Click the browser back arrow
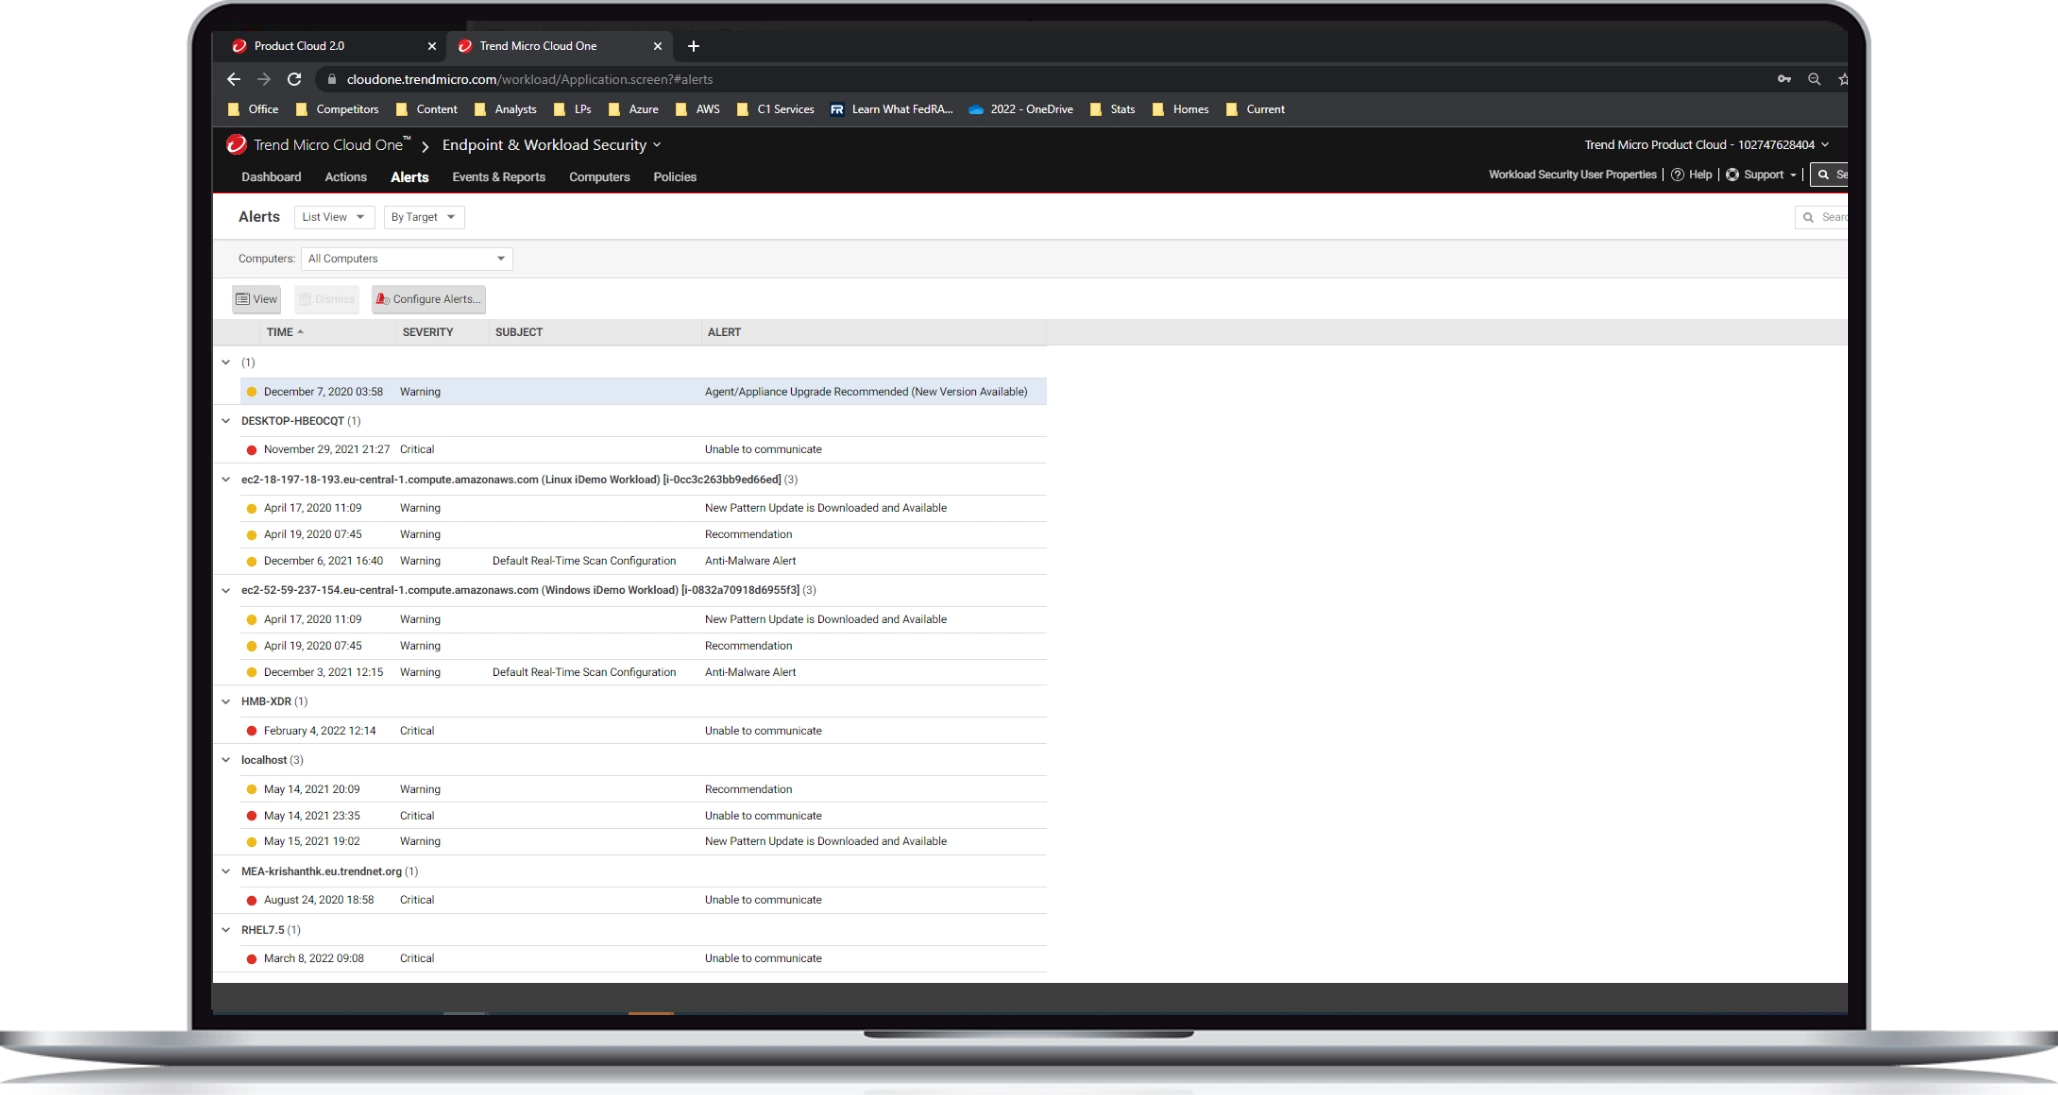Screen dimensions: 2058x1095 (233, 79)
